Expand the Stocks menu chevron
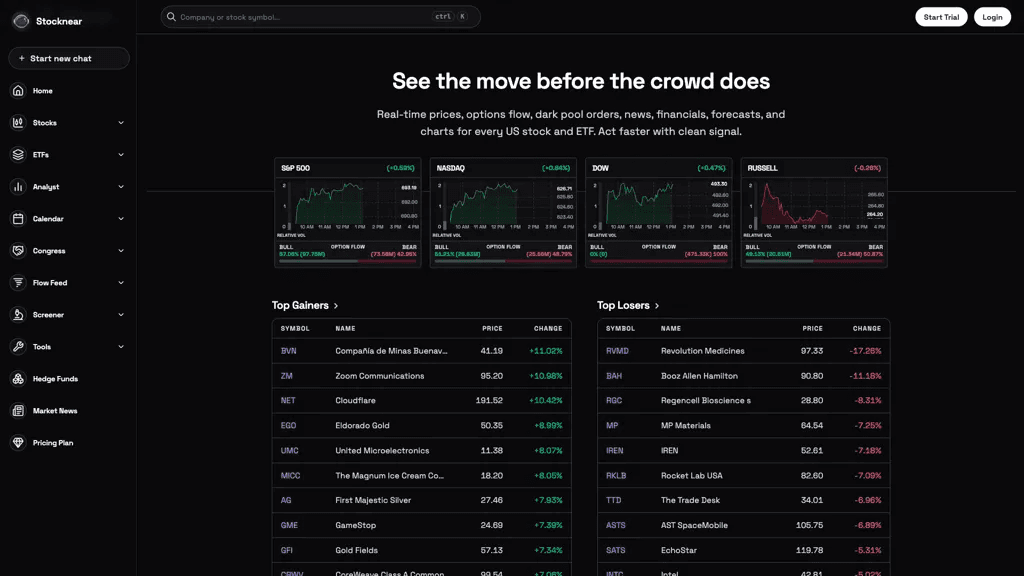 [x=121, y=123]
